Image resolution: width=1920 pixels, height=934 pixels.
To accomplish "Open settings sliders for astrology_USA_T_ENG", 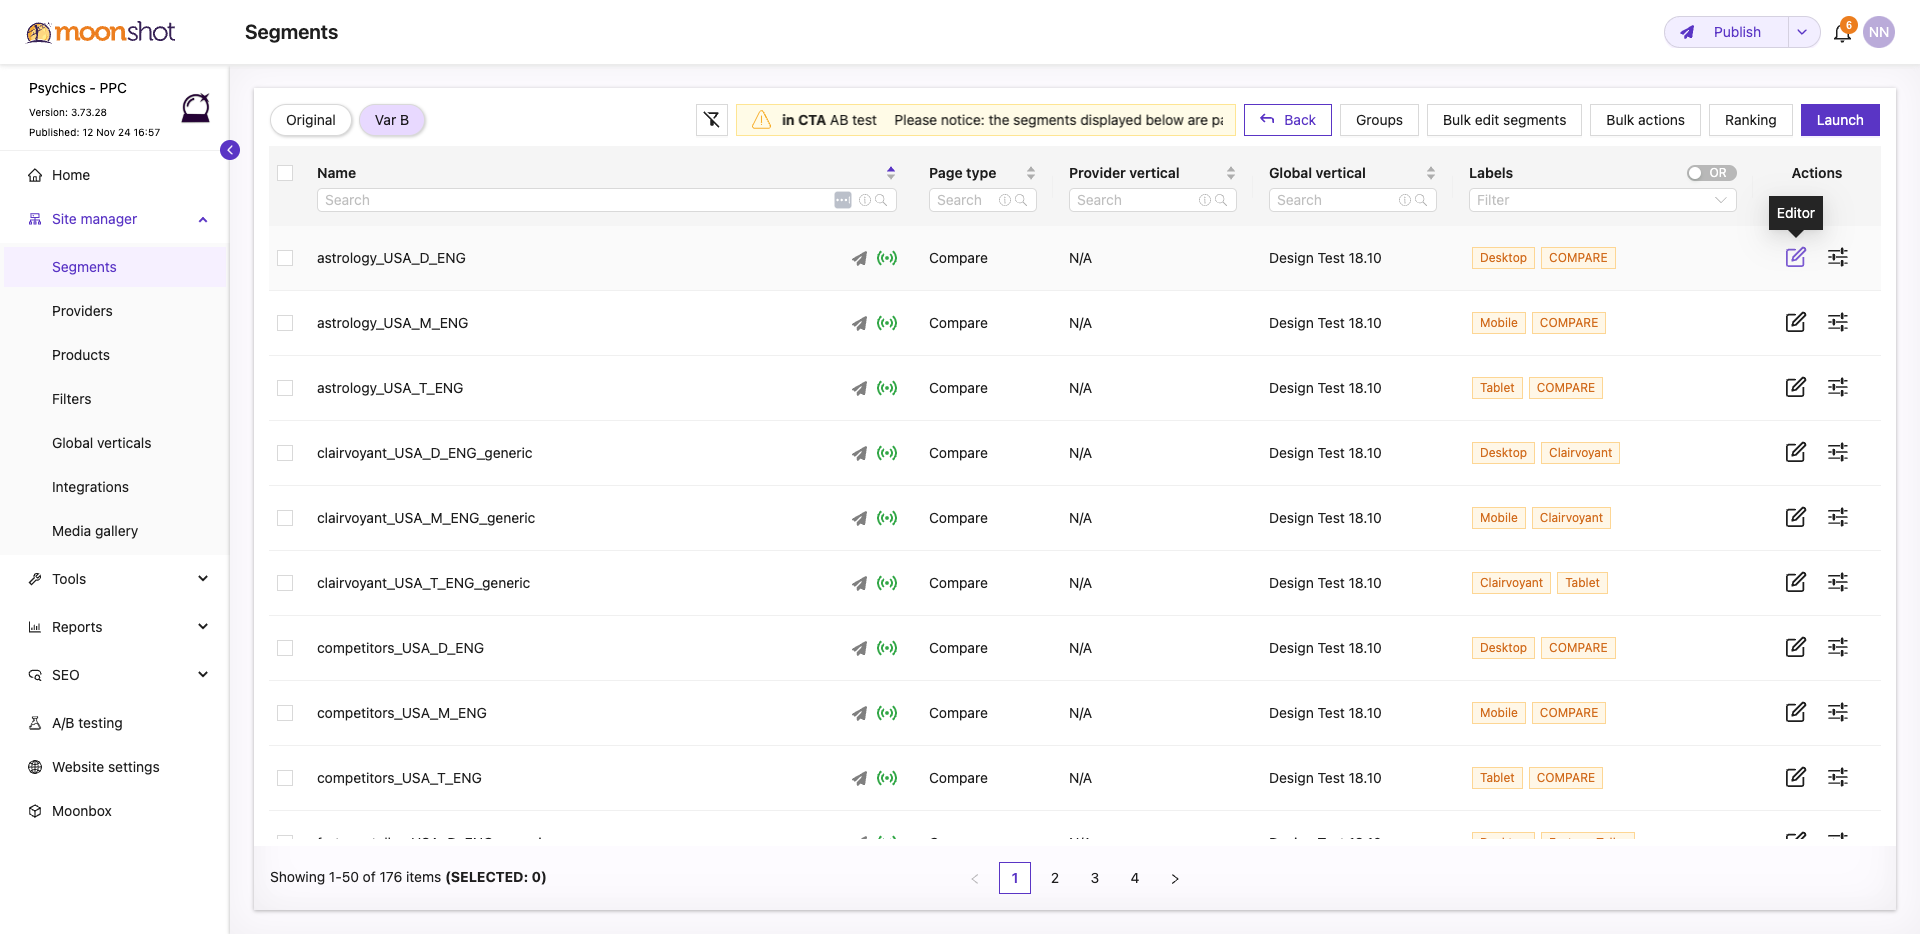I will pos(1838,387).
